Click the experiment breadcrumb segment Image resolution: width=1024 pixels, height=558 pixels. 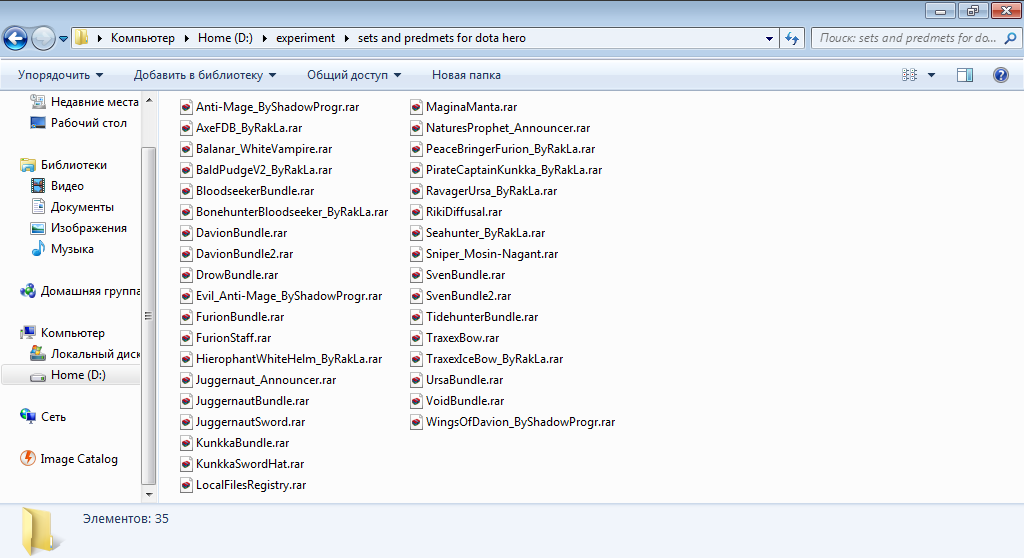305,38
